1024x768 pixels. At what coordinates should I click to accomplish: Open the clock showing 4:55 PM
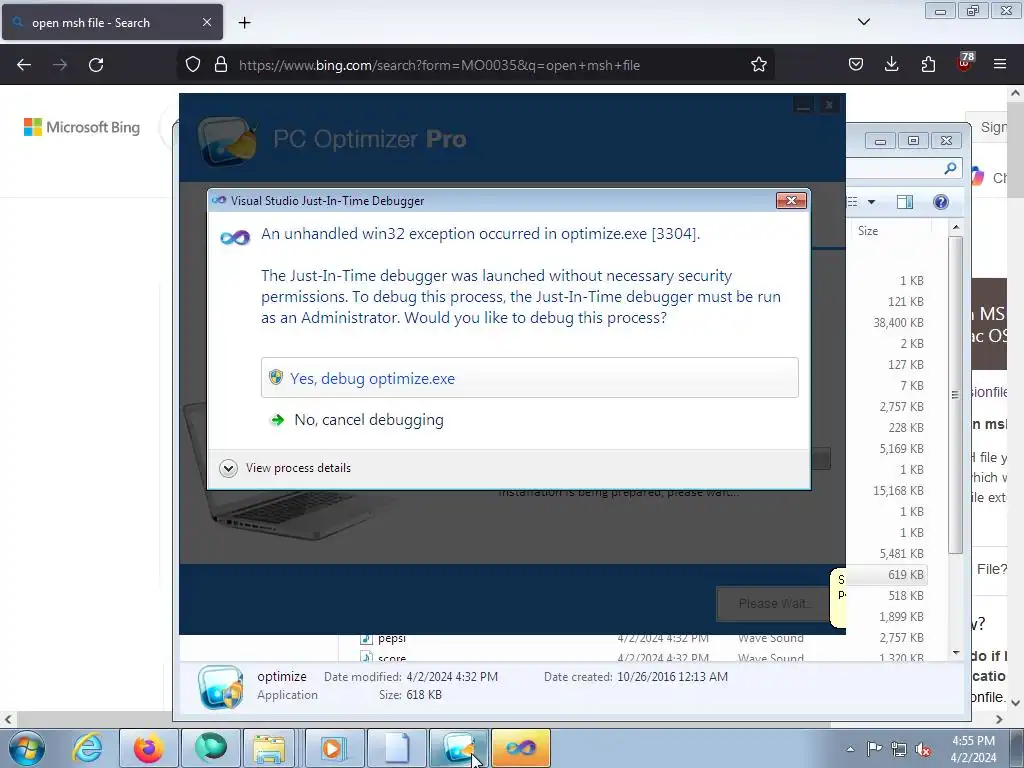[x=973, y=749]
